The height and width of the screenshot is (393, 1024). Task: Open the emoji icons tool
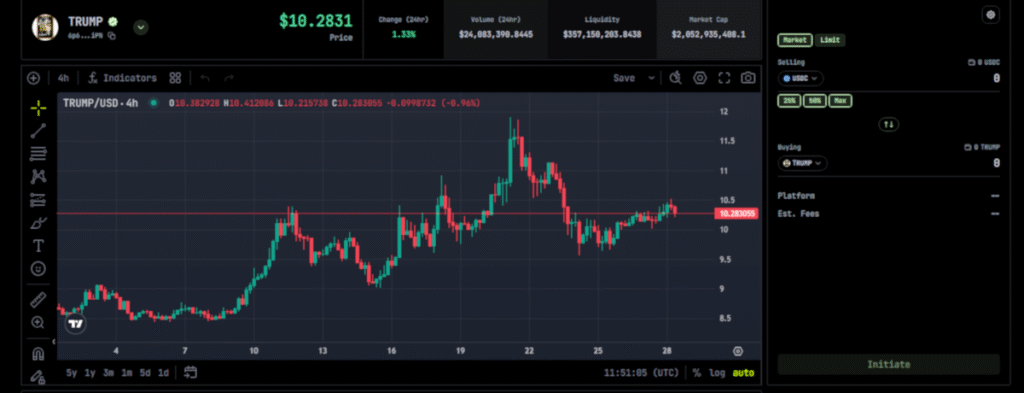(x=38, y=268)
